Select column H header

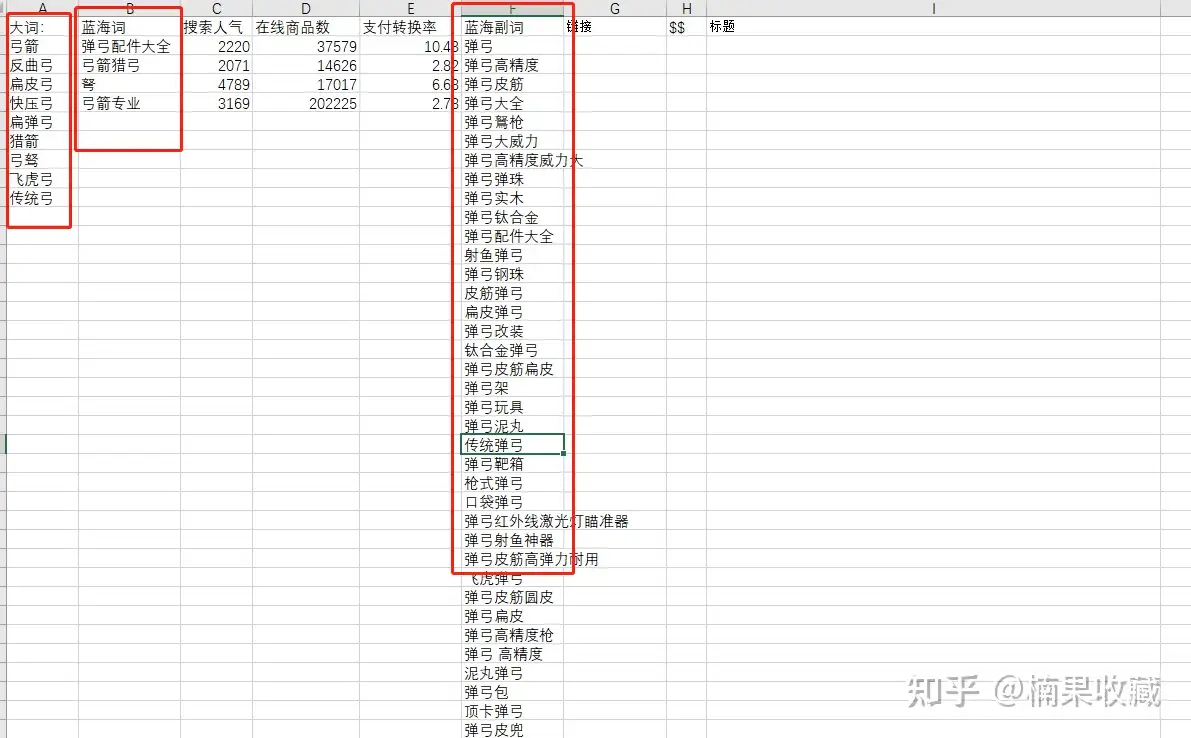(687, 8)
